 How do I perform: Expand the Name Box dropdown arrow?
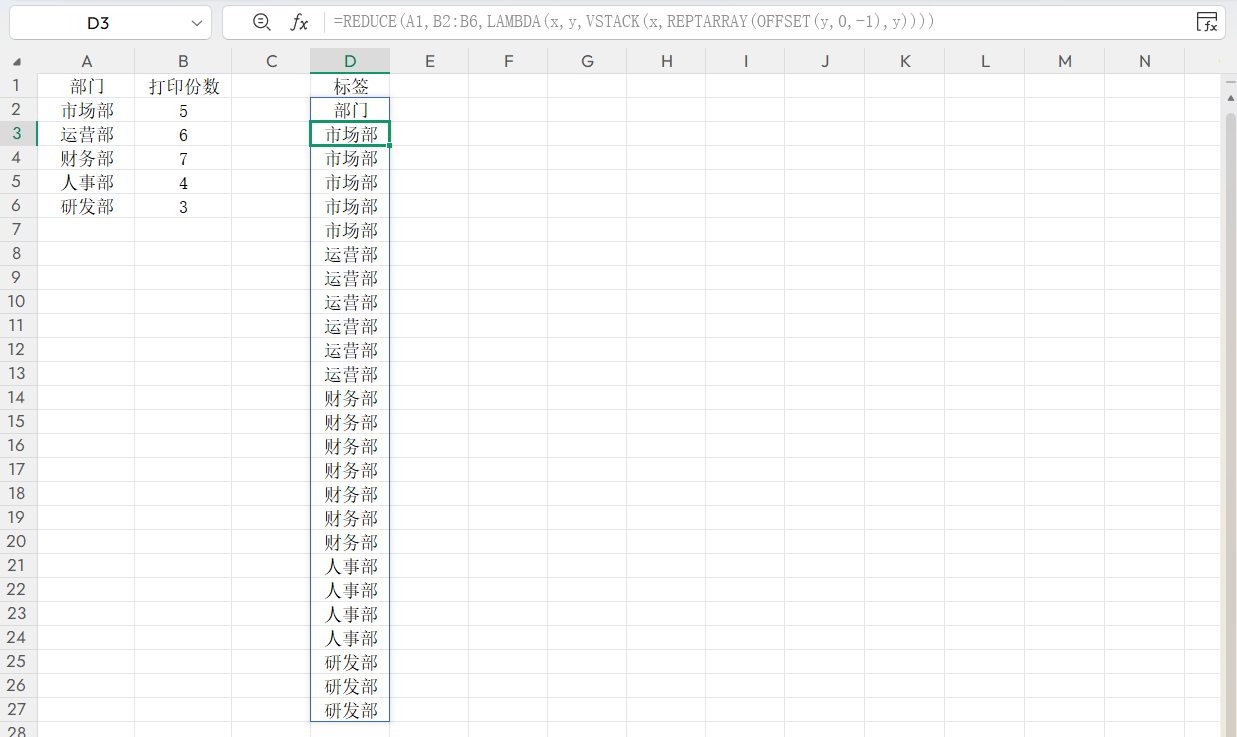coord(195,22)
